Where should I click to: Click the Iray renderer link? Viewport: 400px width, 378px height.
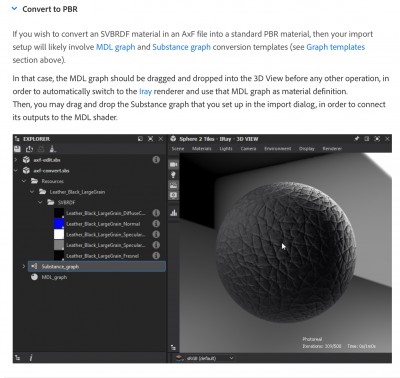tap(145, 91)
